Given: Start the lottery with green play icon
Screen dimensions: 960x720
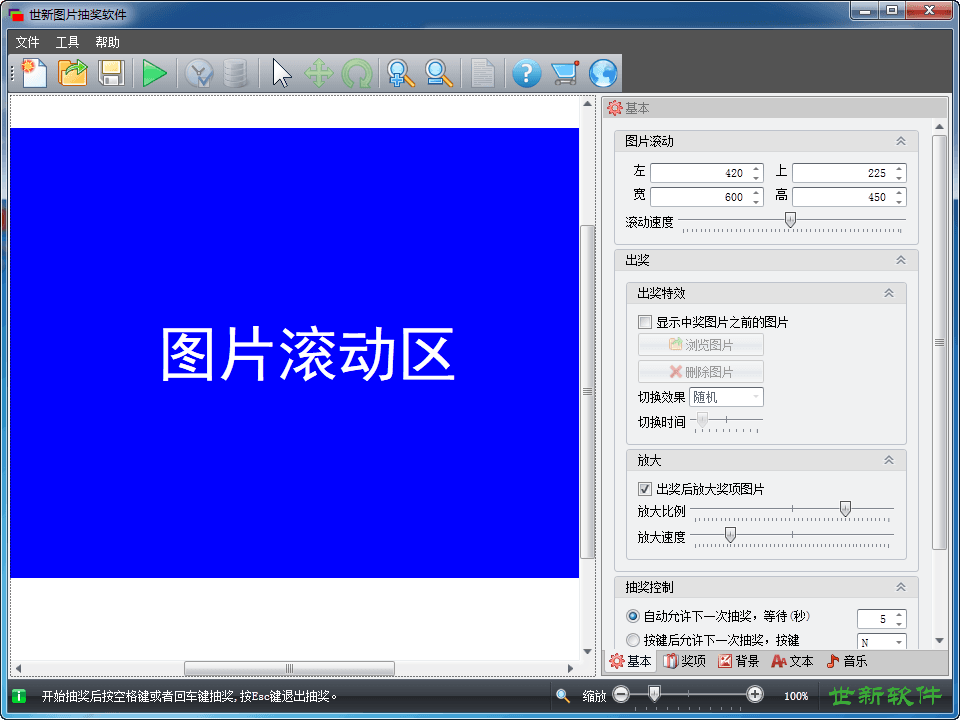Looking at the screenshot, I should (154, 73).
